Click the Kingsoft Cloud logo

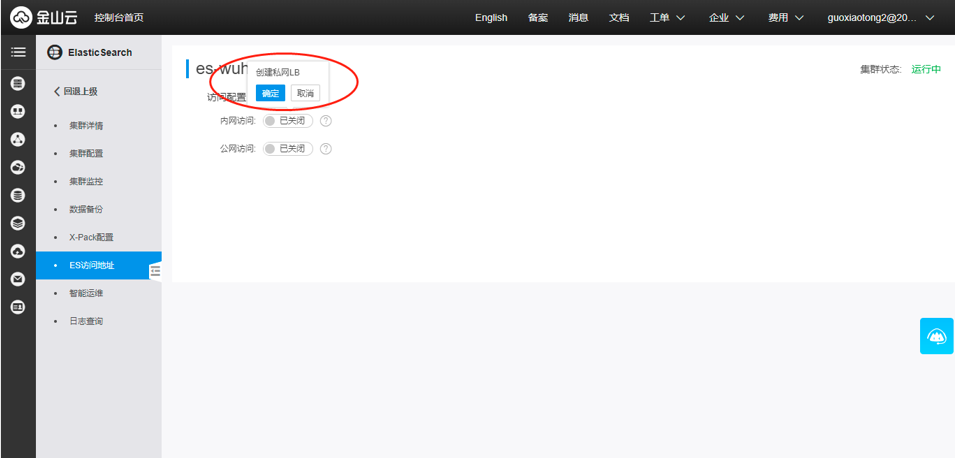tap(43, 18)
